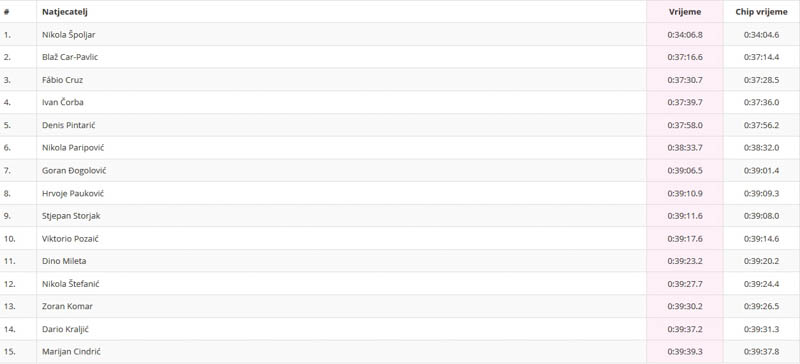Sort by the Chip vrijeme column header
This screenshot has width=800, height=364.
click(x=761, y=12)
